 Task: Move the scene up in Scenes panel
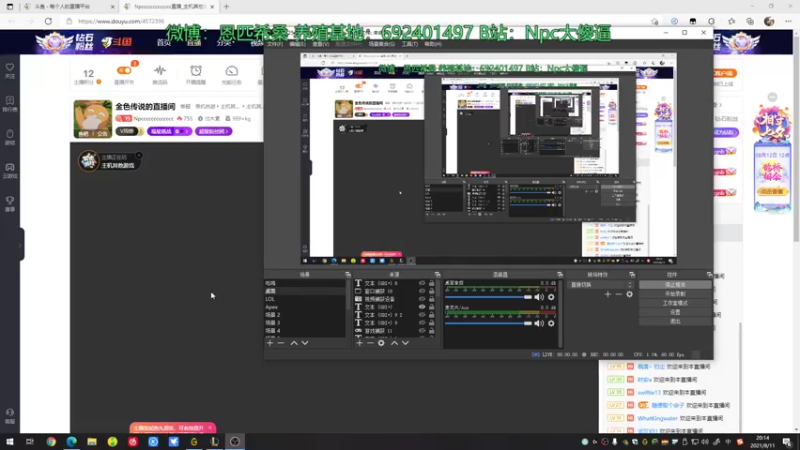[x=294, y=343]
